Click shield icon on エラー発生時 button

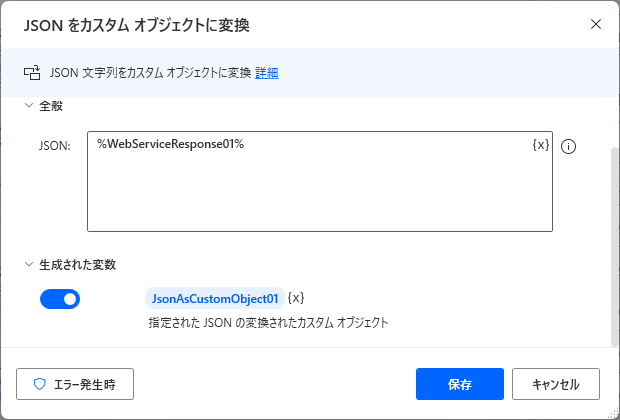pos(40,384)
